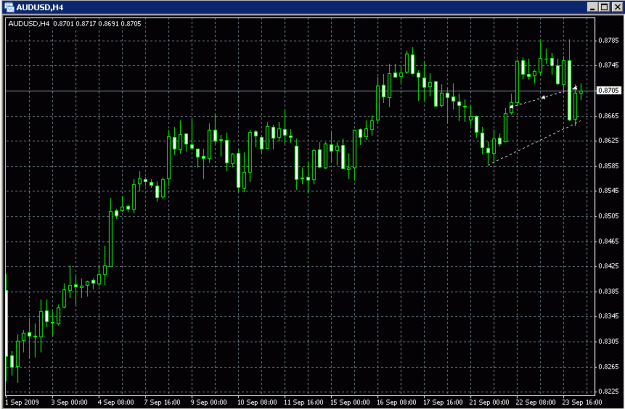625x409 pixels.
Task: Select the lower dashed trendline
Action: [x=534, y=142]
